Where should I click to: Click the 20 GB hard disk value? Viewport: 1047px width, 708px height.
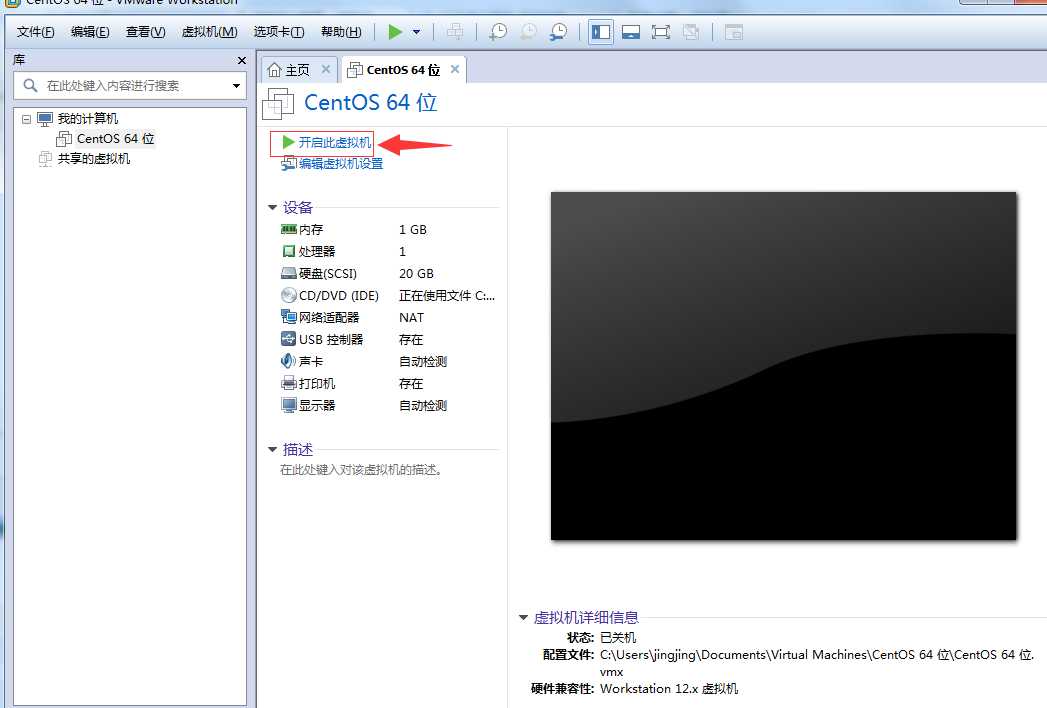tap(416, 274)
